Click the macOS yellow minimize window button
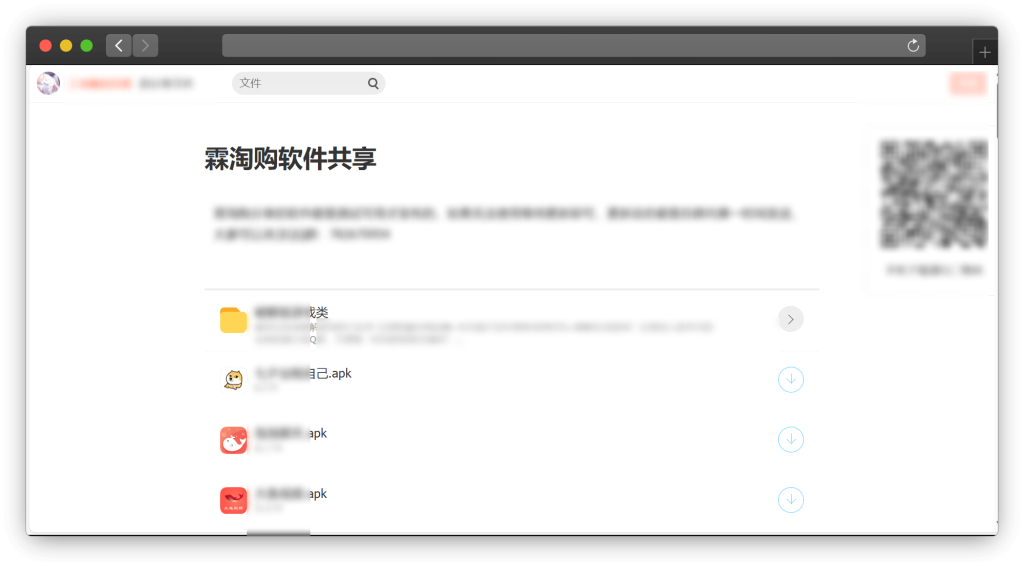1024x562 pixels. click(66, 46)
